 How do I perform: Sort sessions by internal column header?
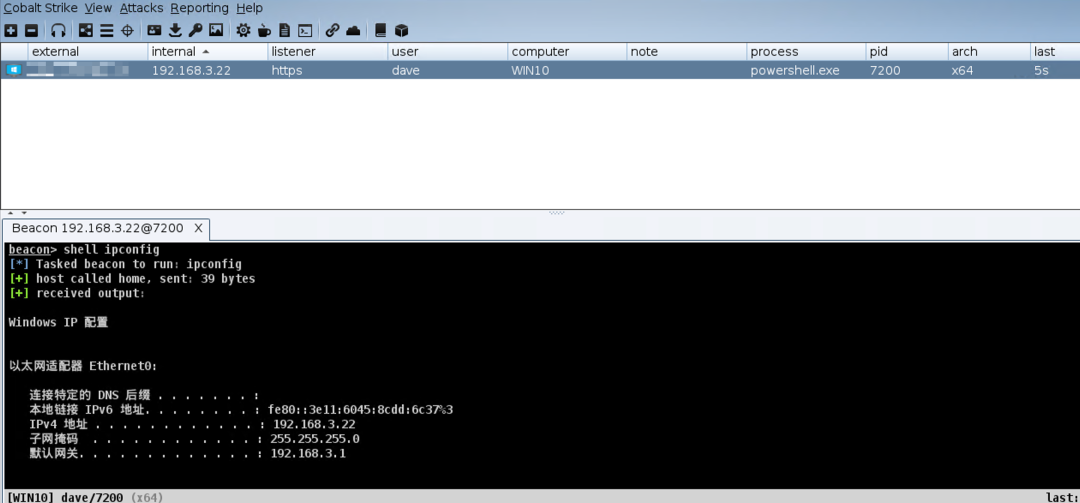point(207,52)
